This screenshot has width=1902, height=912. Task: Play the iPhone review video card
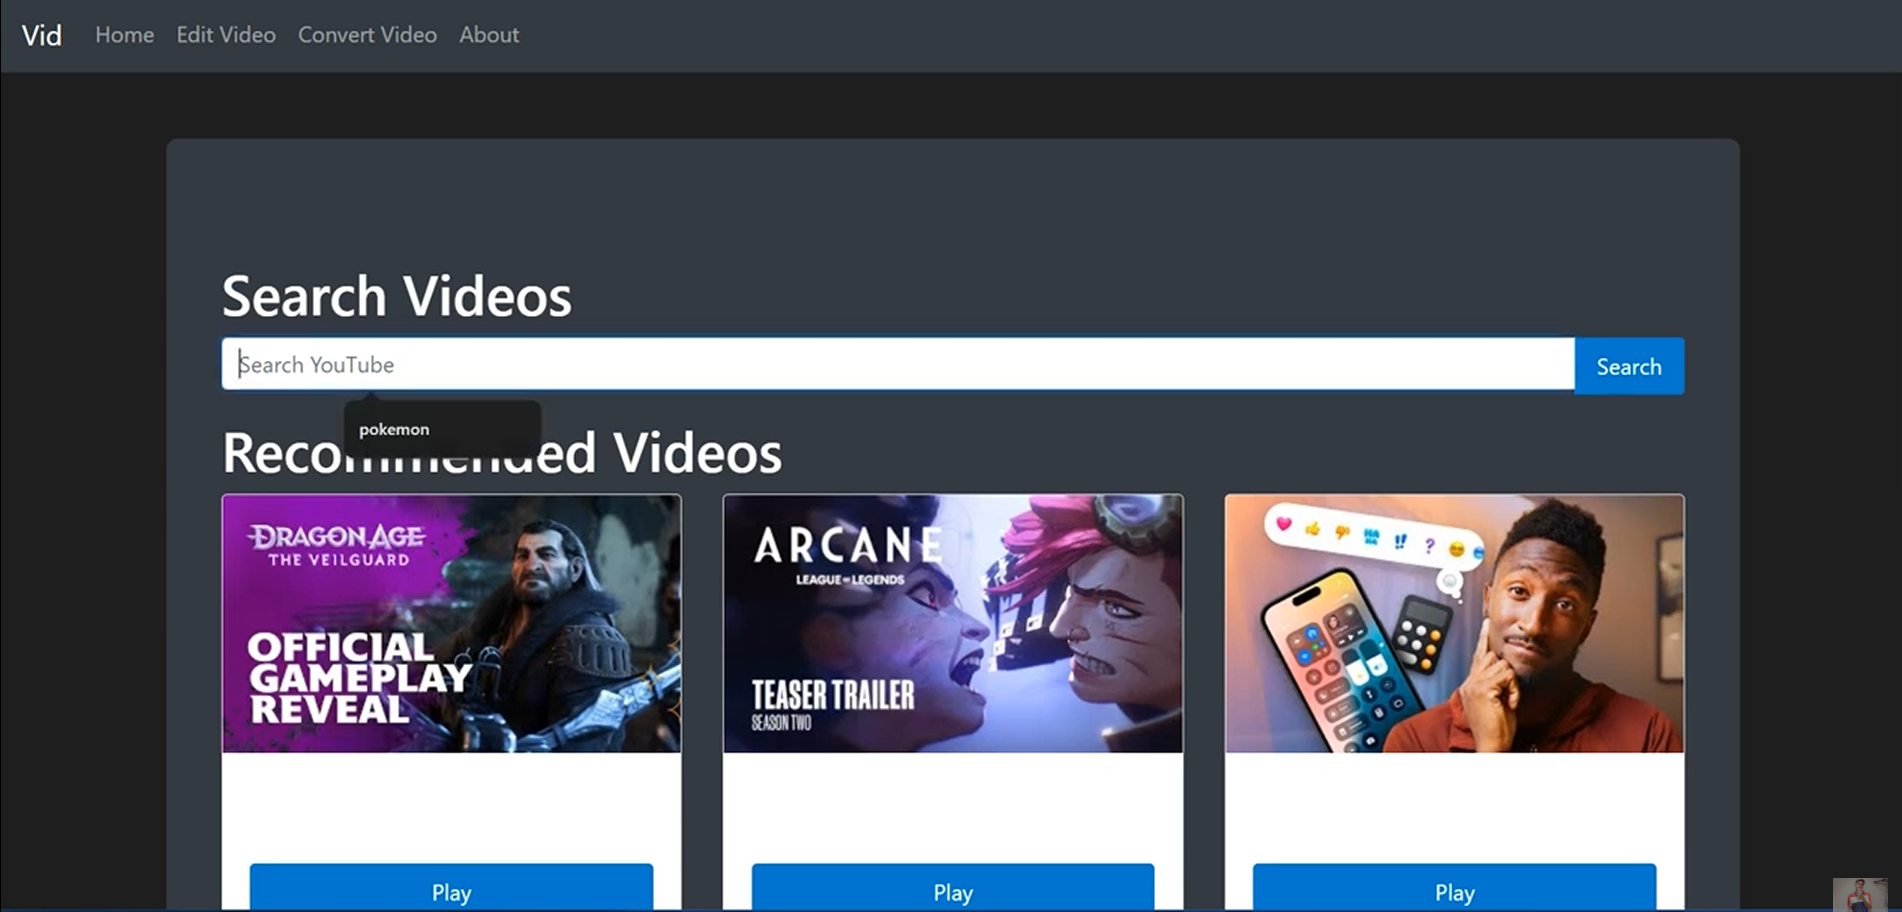click(1455, 889)
